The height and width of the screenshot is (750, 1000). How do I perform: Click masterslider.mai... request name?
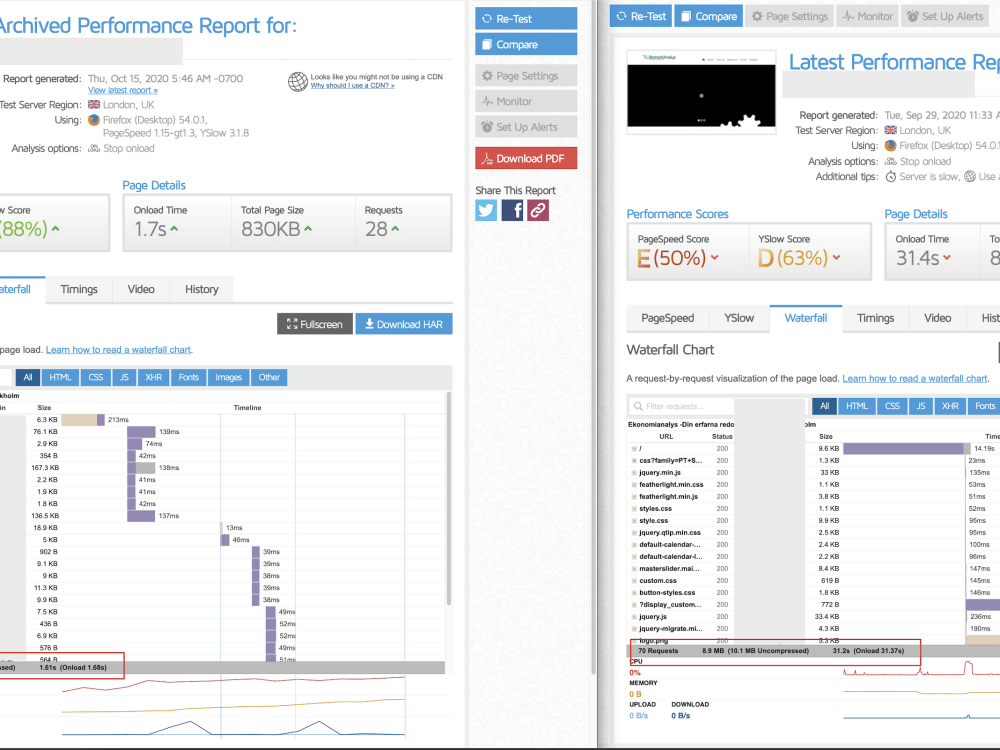pyautogui.click(x=669, y=569)
